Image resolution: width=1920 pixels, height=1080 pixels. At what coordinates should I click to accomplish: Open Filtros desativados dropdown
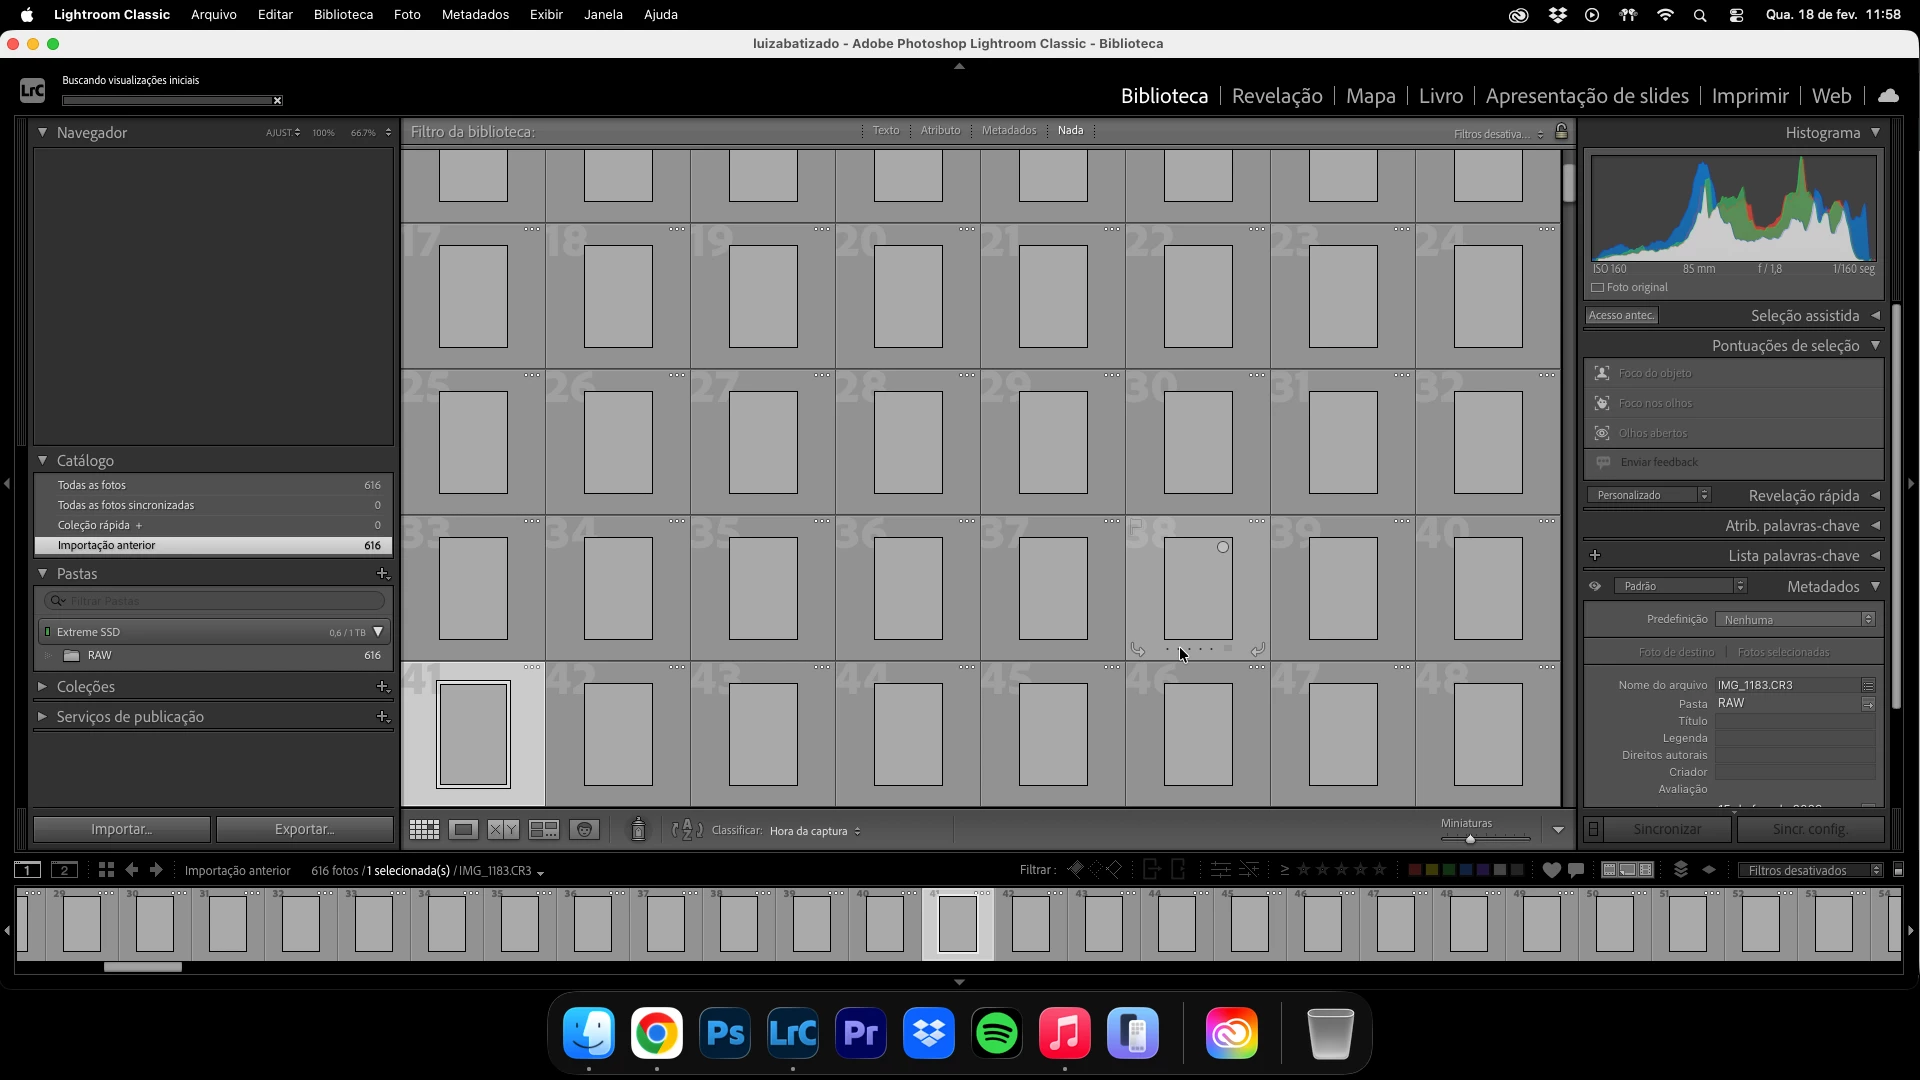(1810, 870)
